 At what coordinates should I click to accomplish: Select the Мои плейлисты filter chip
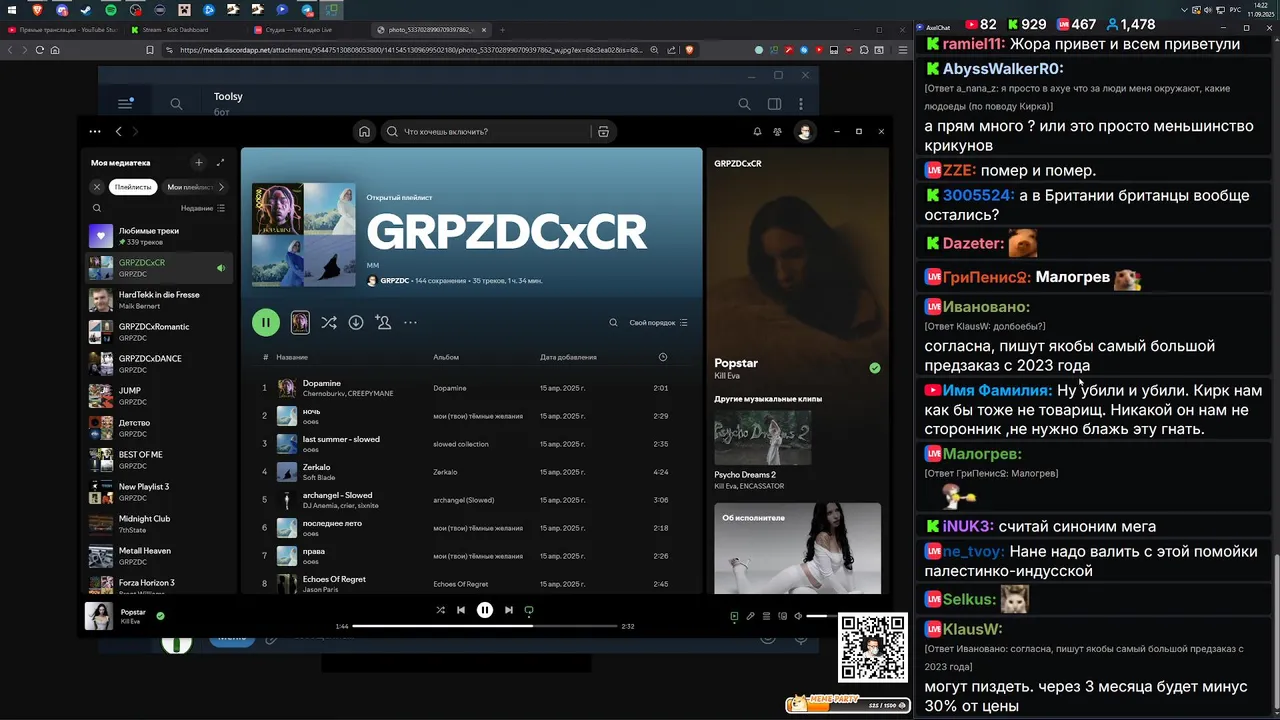point(190,187)
